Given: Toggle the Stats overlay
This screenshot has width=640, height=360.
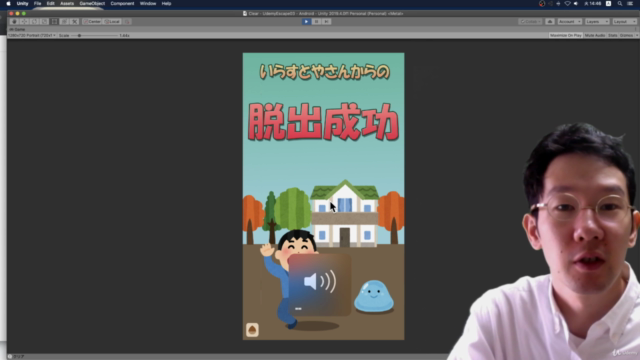Looking at the screenshot, I should pos(612,36).
